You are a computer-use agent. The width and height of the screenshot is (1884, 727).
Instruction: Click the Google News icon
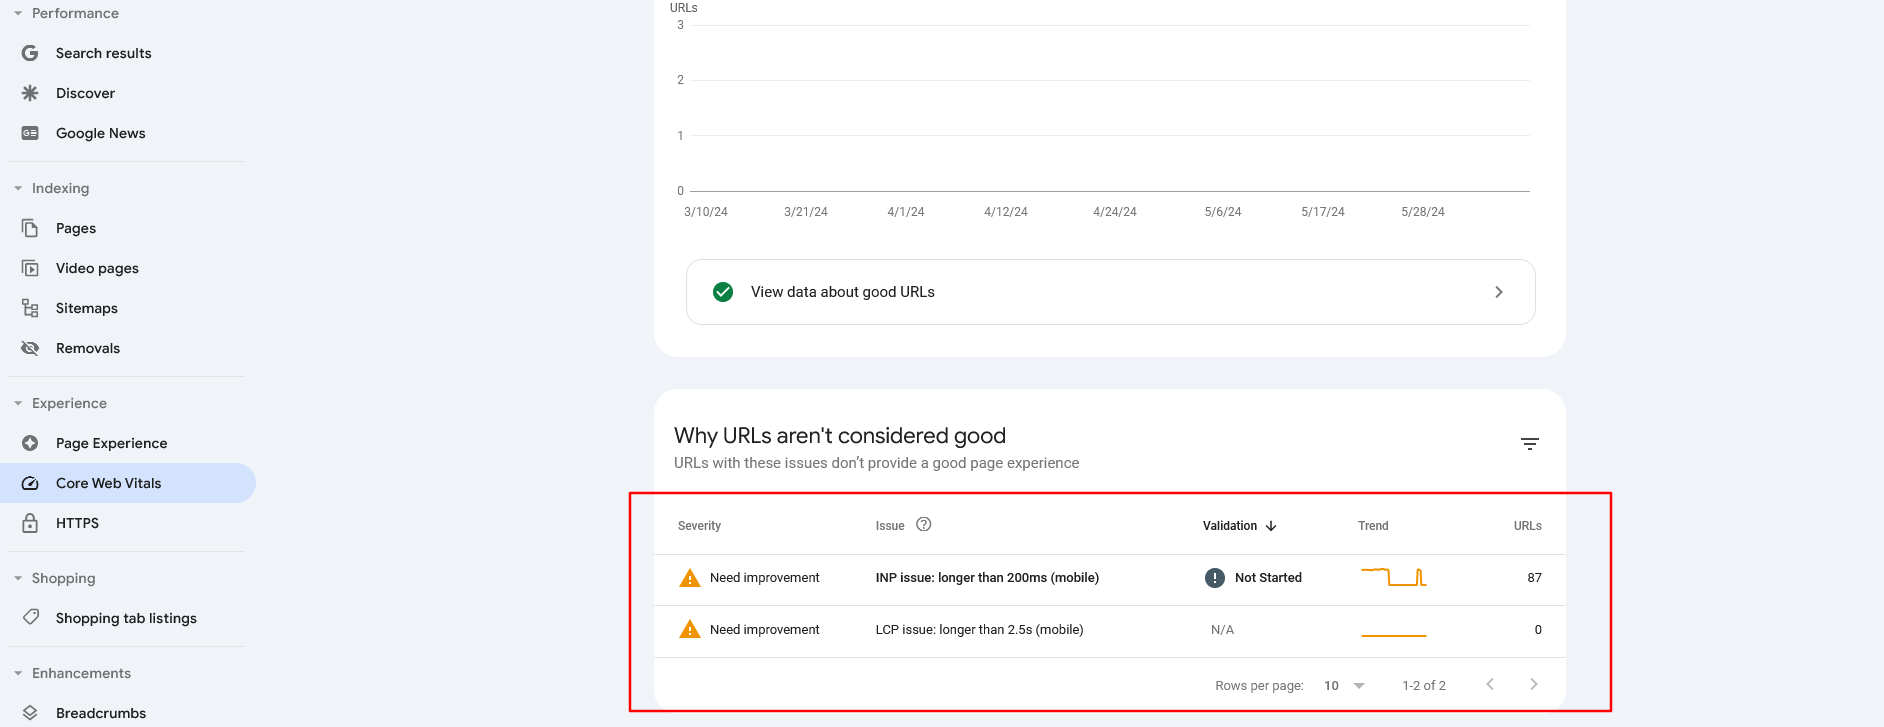[30, 133]
